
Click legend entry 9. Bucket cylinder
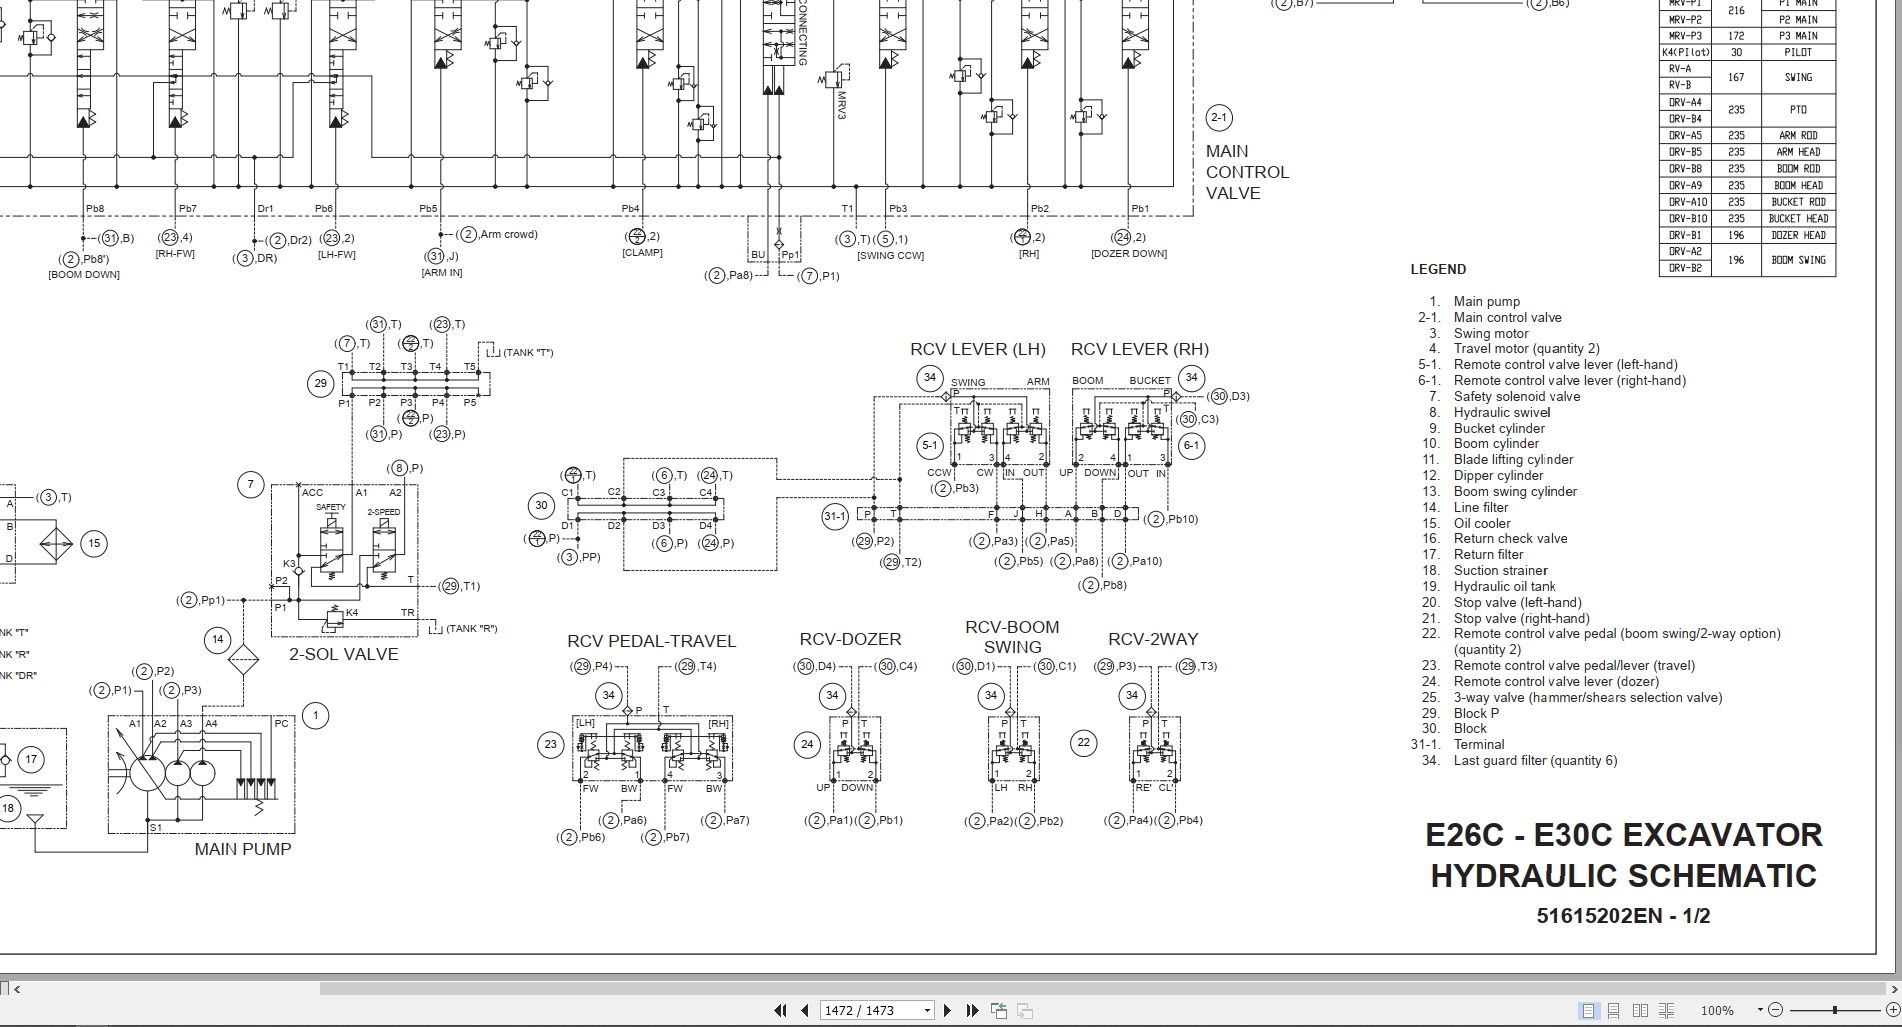1485,428
